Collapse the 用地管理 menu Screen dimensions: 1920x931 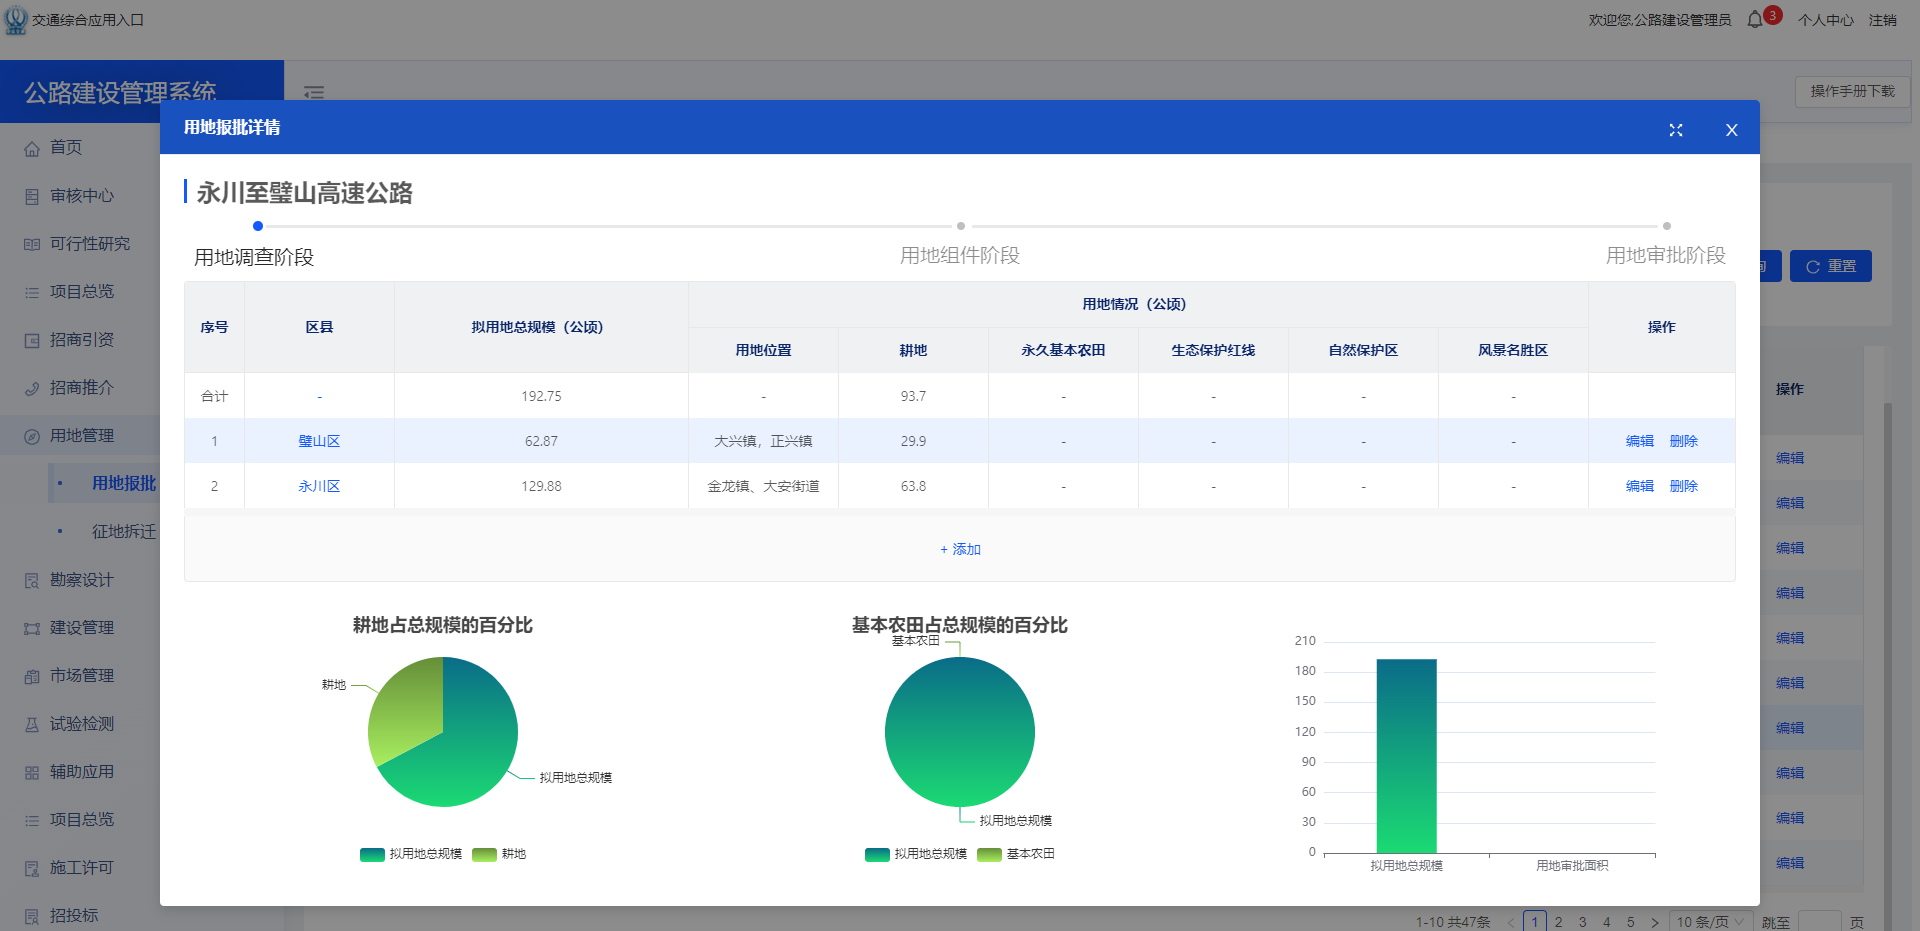pos(80,435)
